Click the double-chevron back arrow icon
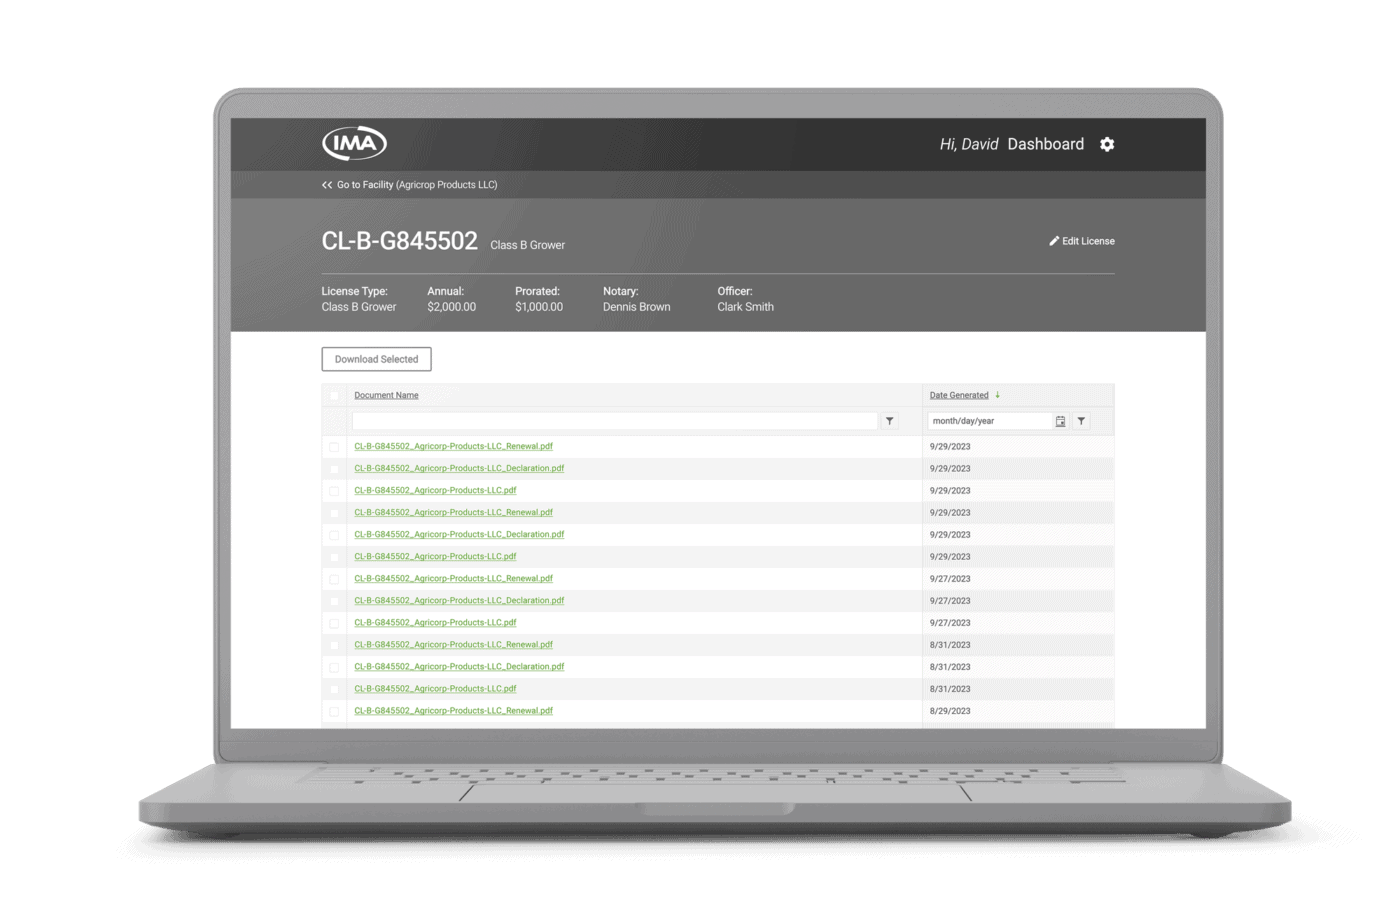 (x=327, y=185)
